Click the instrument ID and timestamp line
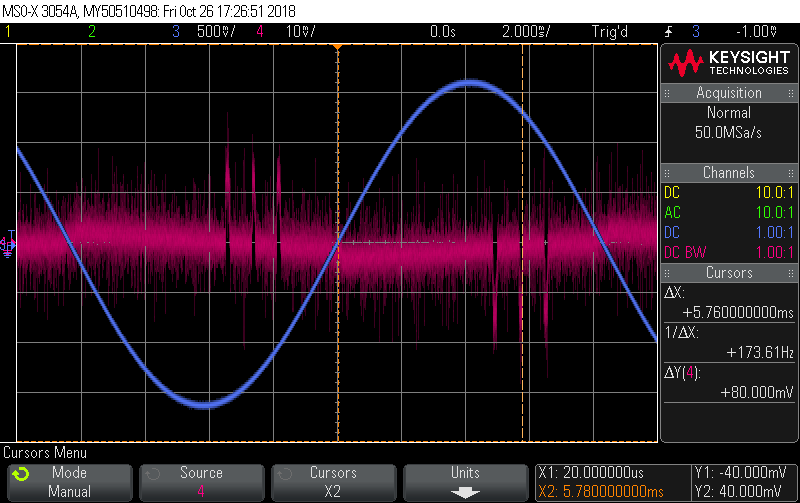 click(x=149, y=11)
